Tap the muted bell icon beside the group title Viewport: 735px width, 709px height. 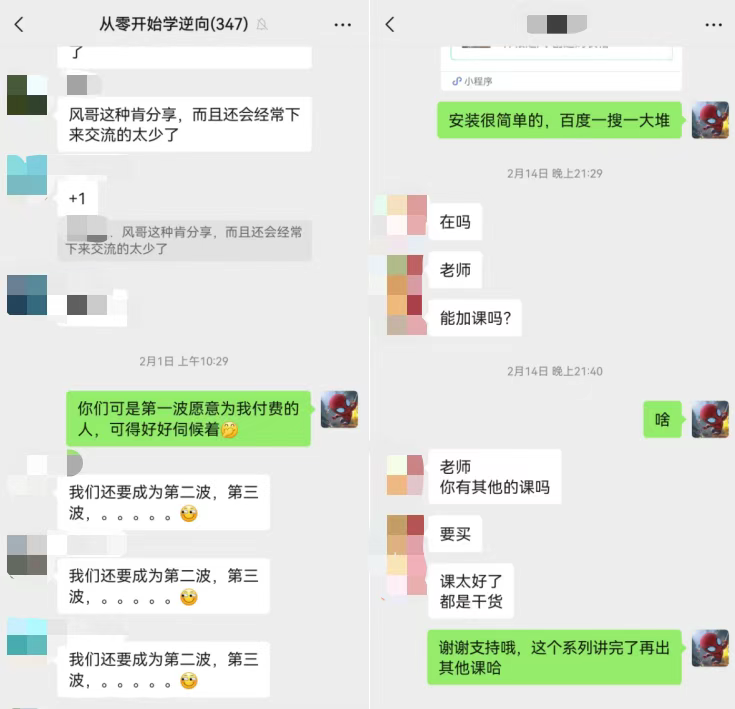coord(262,24)
